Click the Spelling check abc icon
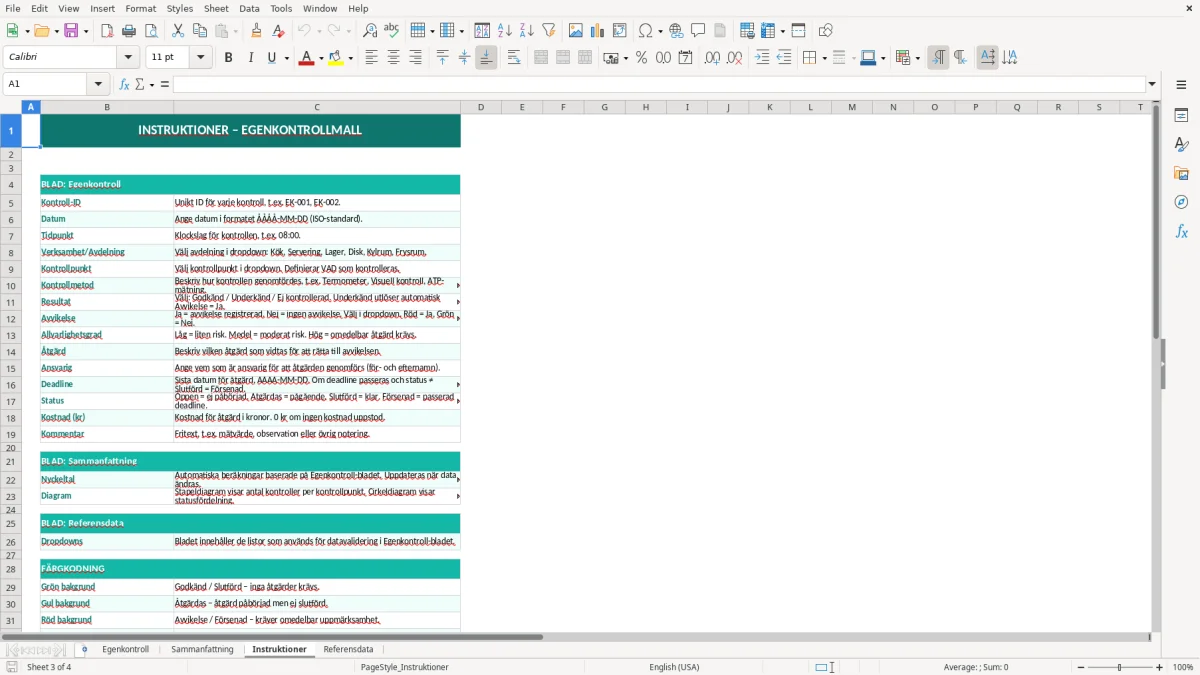This screenshot has height=675, width=1200. [392, 31]
